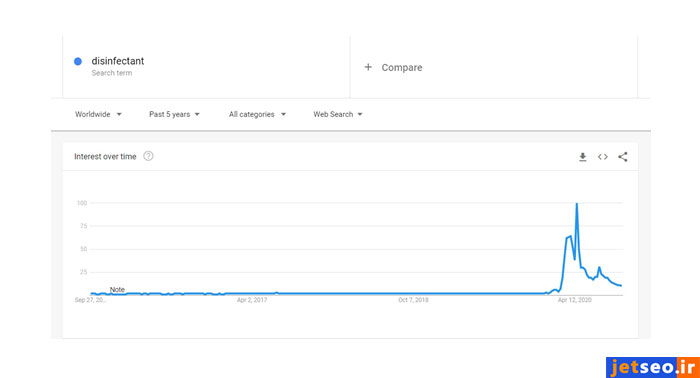Share the interest over time chart
The width and height of the screenshot is (700, 378).
tap(623, 157)
